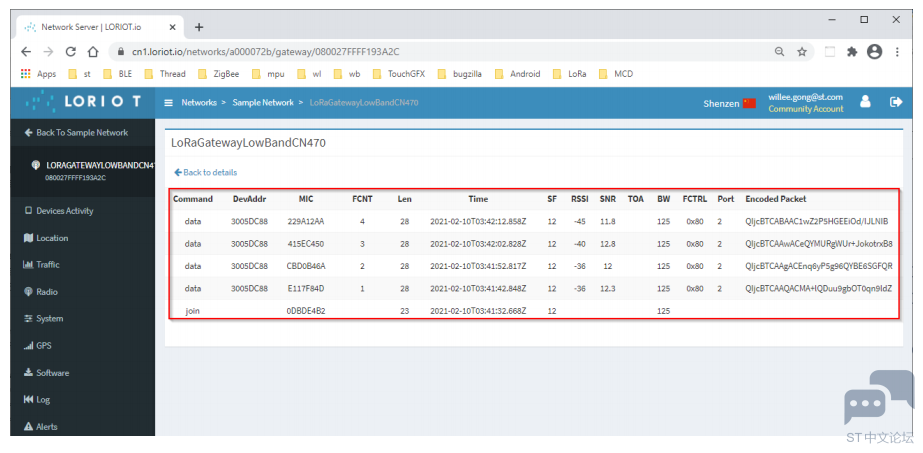Open the ZigBee bookmark folder

219,74
